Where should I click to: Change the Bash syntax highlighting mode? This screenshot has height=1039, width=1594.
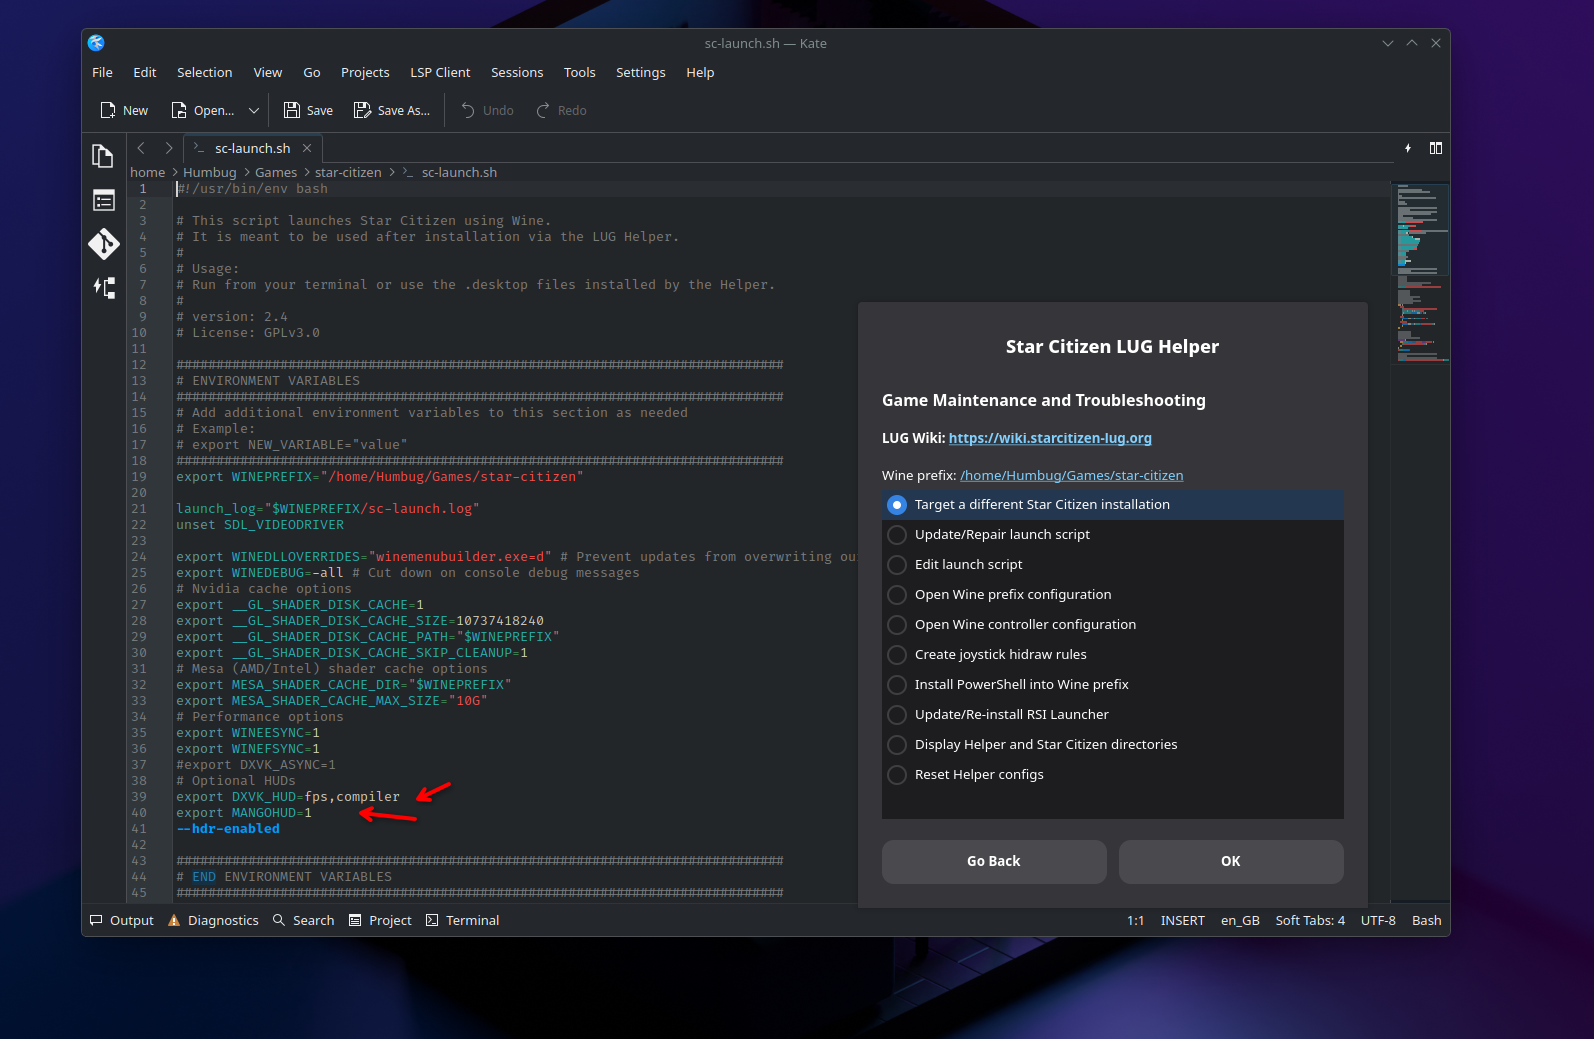[x=1427, y=920]
